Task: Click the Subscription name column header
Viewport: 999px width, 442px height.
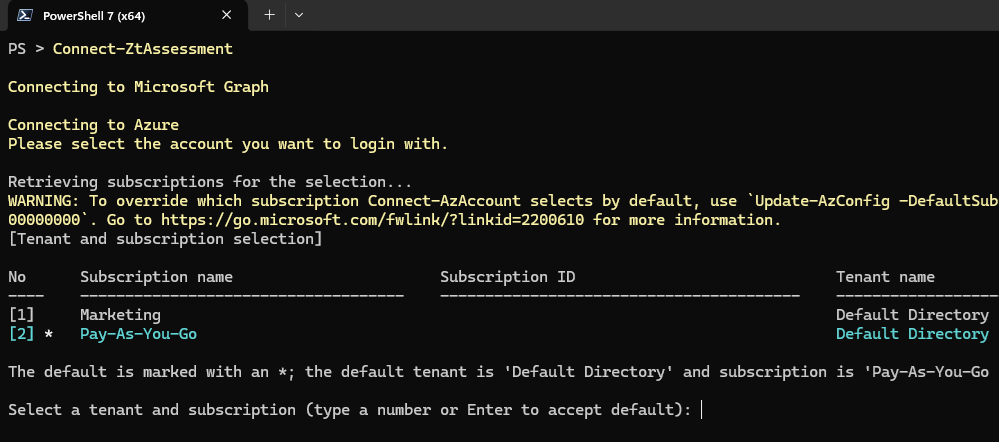Action: [156, 276]
